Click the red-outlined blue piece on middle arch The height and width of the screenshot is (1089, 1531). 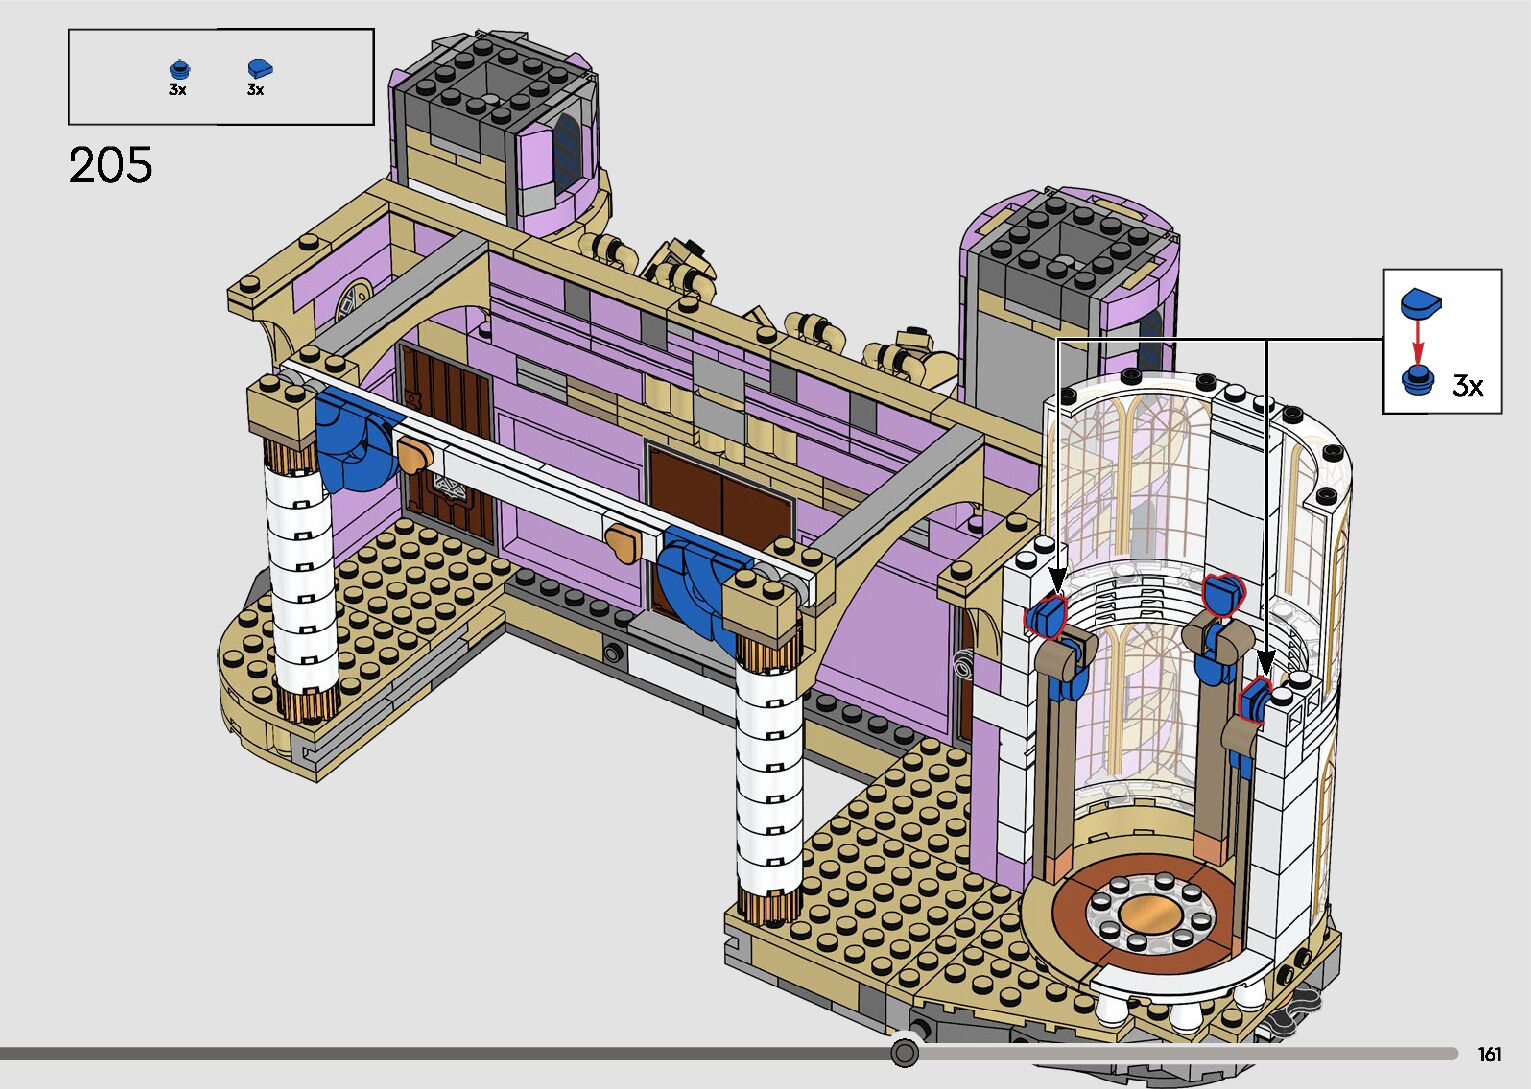(1221, 595)
